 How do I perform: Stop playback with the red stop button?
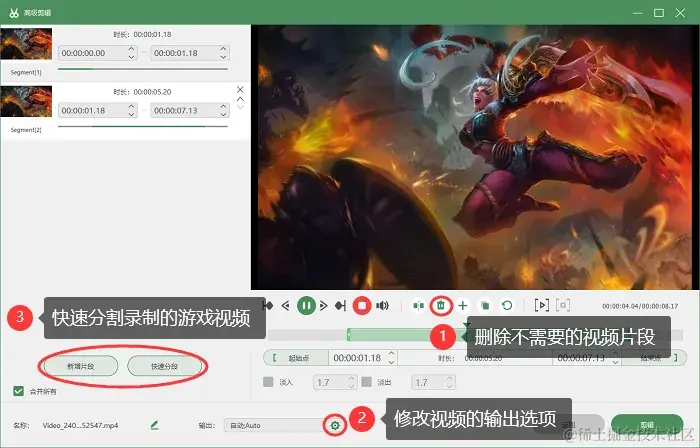362,306
